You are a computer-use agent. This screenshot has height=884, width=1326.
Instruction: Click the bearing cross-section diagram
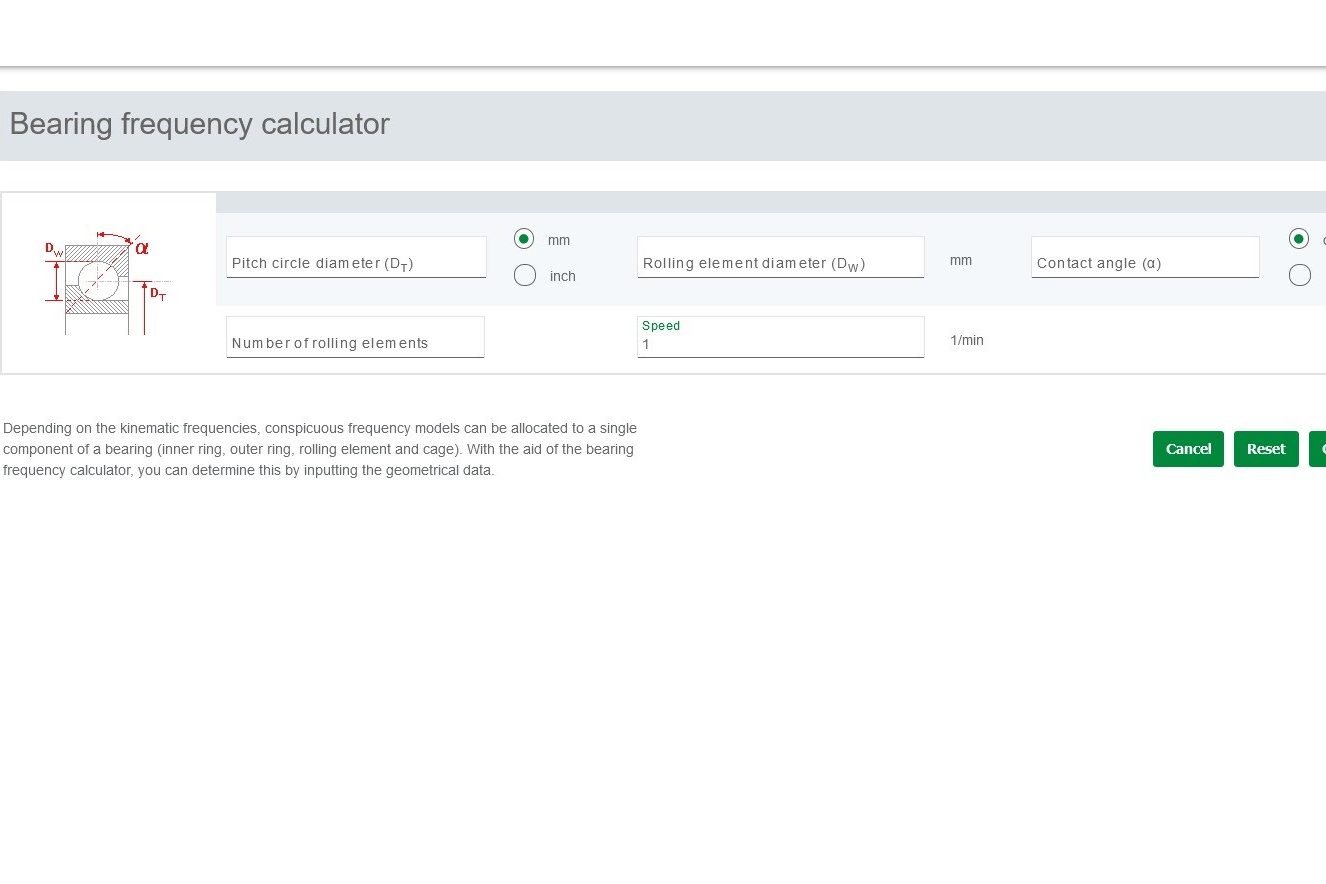coord(107,283)
